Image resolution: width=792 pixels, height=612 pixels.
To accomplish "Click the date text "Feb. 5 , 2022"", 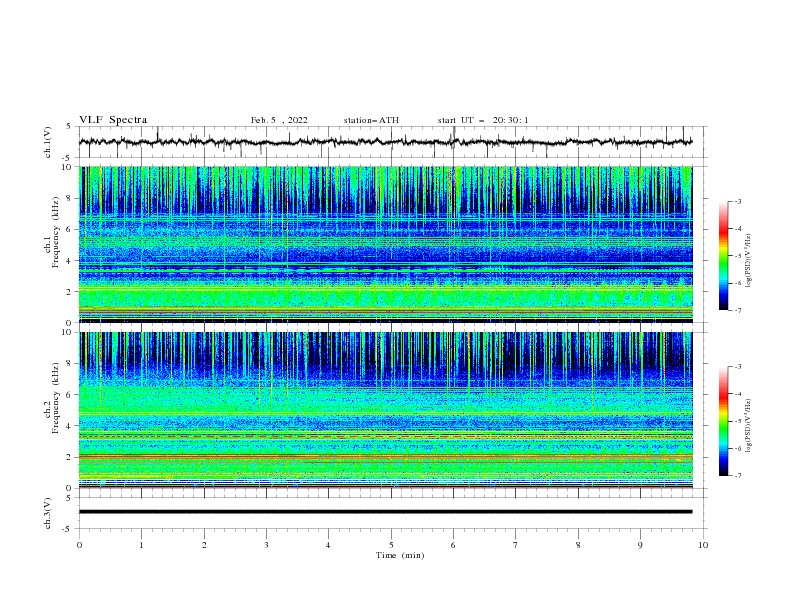I will click(x=279, y=120).
